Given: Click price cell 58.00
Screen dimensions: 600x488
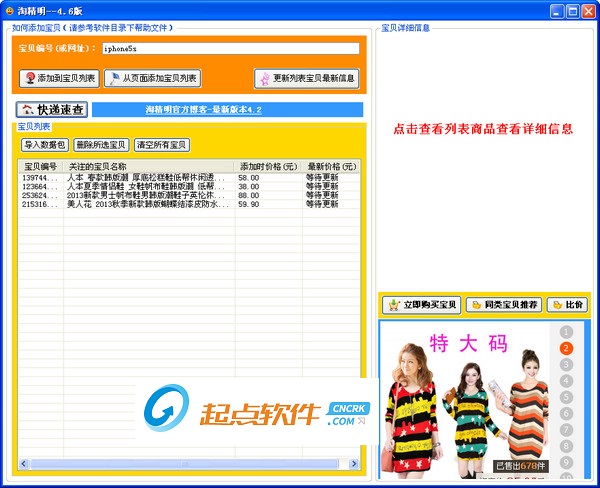Looking at the screenshot, I should click(x=248, y=178).
